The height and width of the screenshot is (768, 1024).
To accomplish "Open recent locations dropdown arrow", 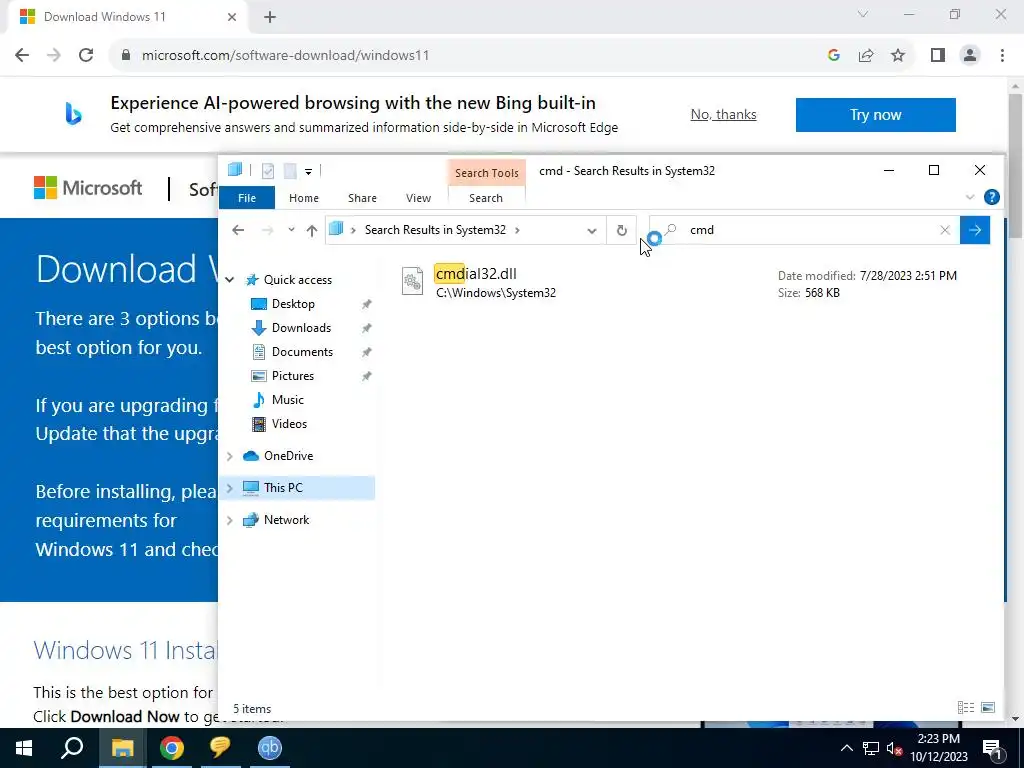I will 291,230.
